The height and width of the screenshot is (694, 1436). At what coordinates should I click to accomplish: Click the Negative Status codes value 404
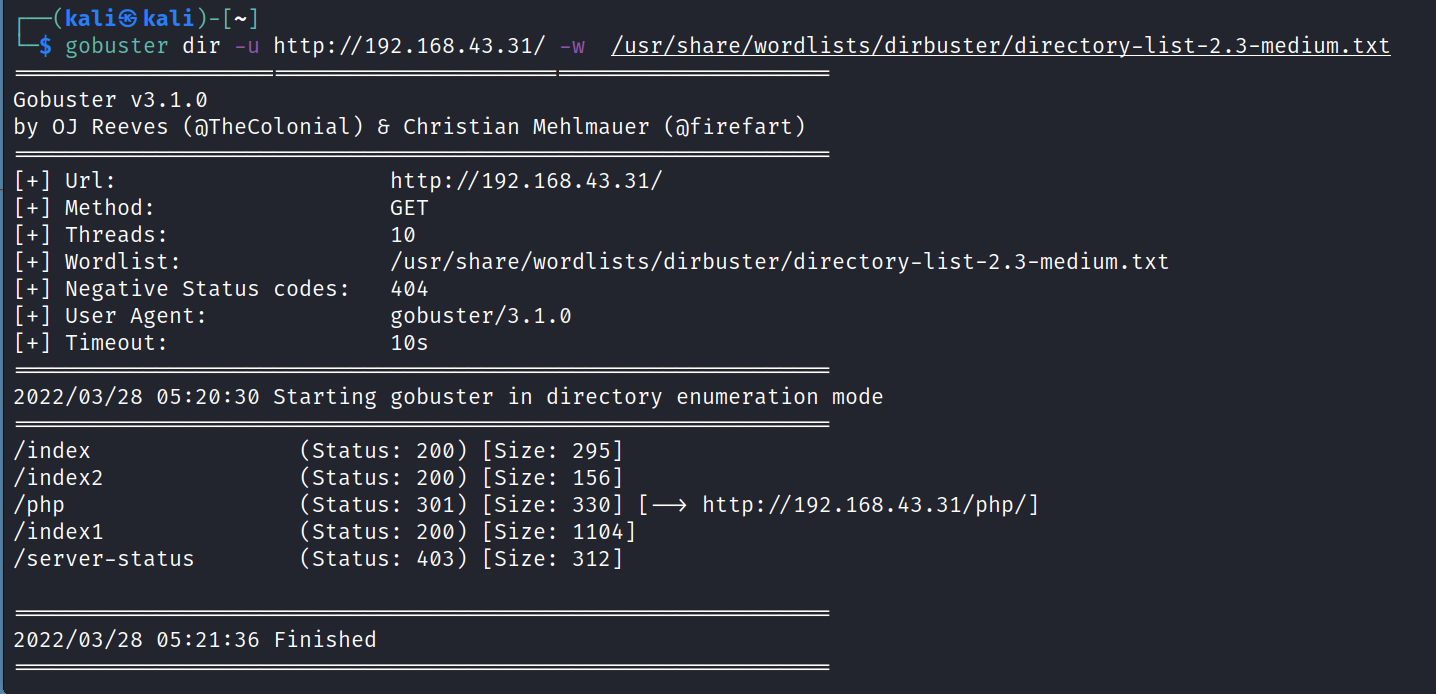pos(409,289)
